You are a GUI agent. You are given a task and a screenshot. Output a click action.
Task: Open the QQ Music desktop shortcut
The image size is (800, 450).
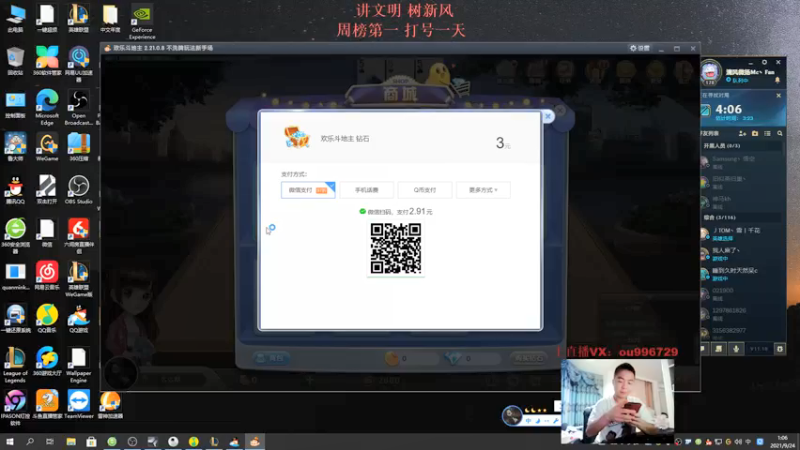[47, 319]
